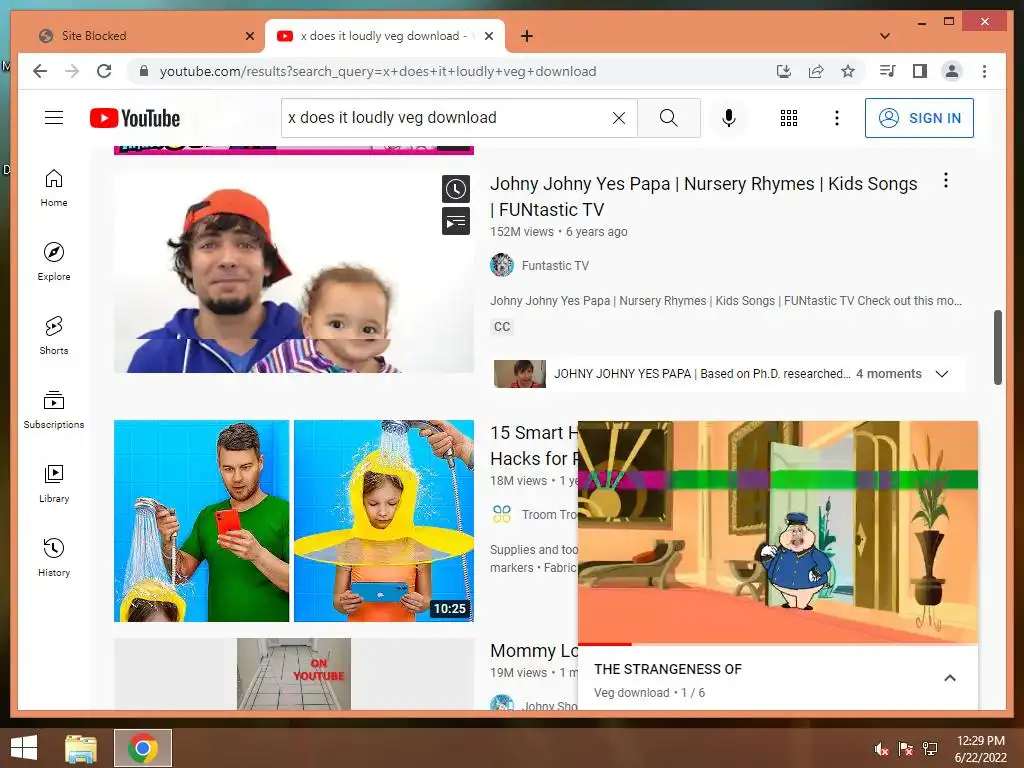Viewport: 1024px width, 768px height.
Task: Open Subscriptions in the sidebar
Action: (54, 409)
